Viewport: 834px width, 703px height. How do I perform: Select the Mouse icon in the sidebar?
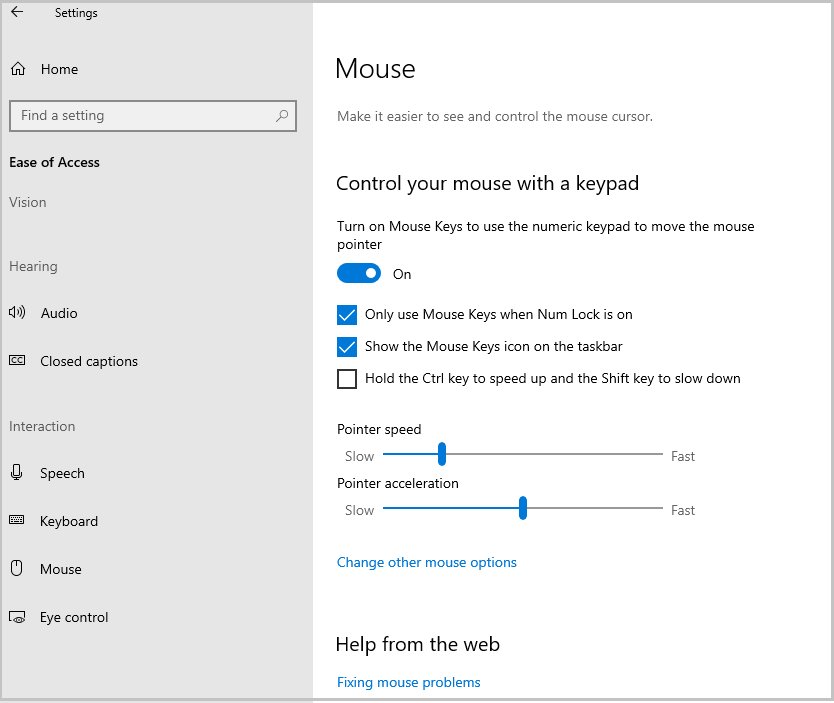coord(16,568)
